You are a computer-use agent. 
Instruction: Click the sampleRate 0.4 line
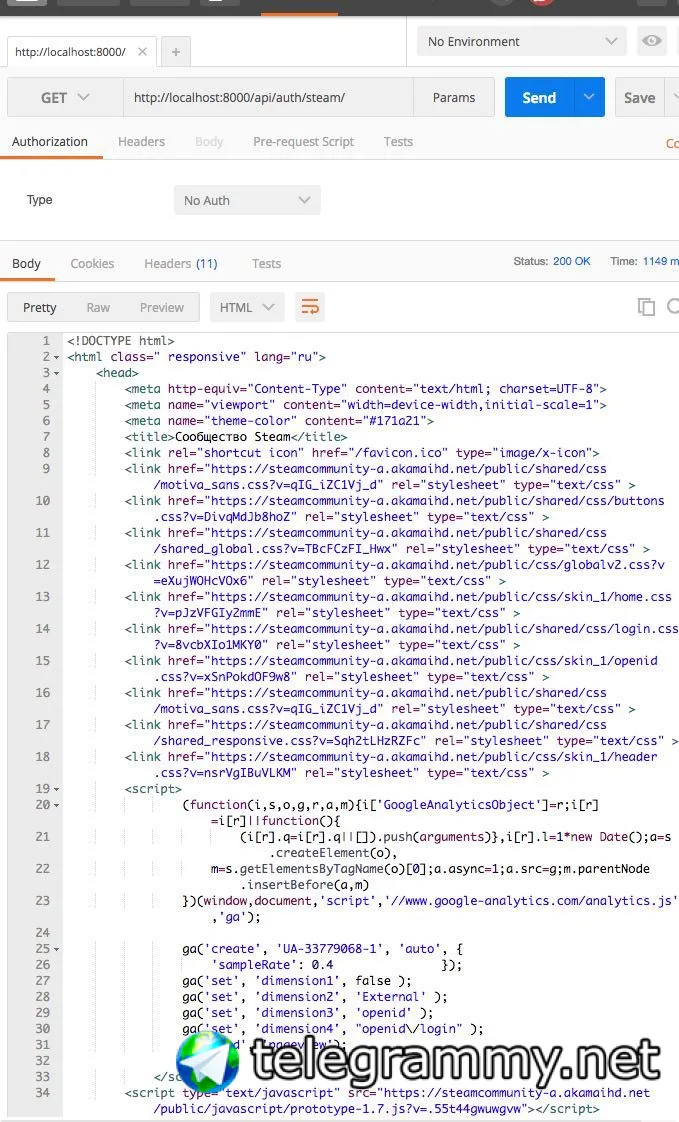pos(336,965)
